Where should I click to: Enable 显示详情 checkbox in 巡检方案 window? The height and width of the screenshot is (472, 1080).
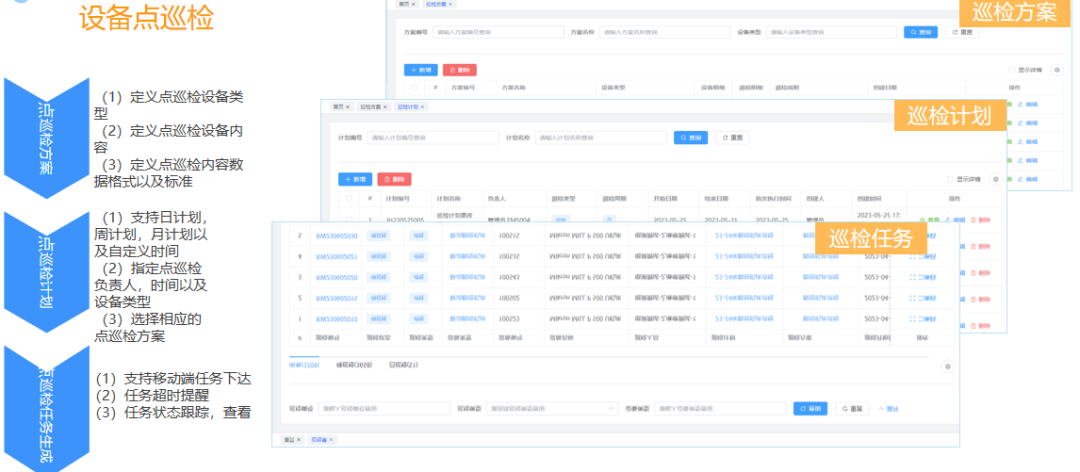click(x=1012, y=70)
